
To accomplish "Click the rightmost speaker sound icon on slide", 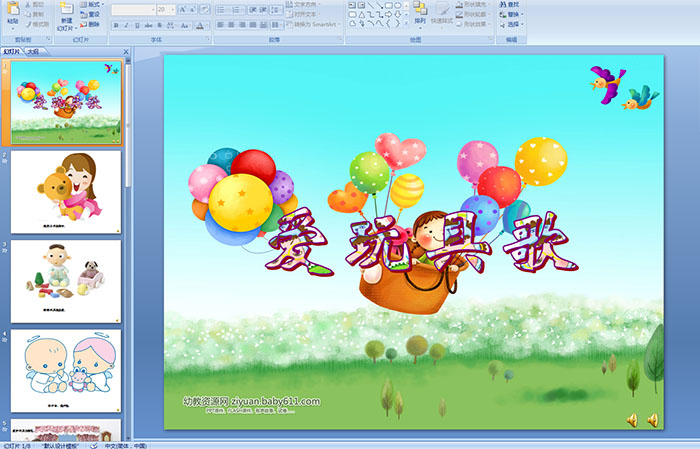I will click(653, 420).
